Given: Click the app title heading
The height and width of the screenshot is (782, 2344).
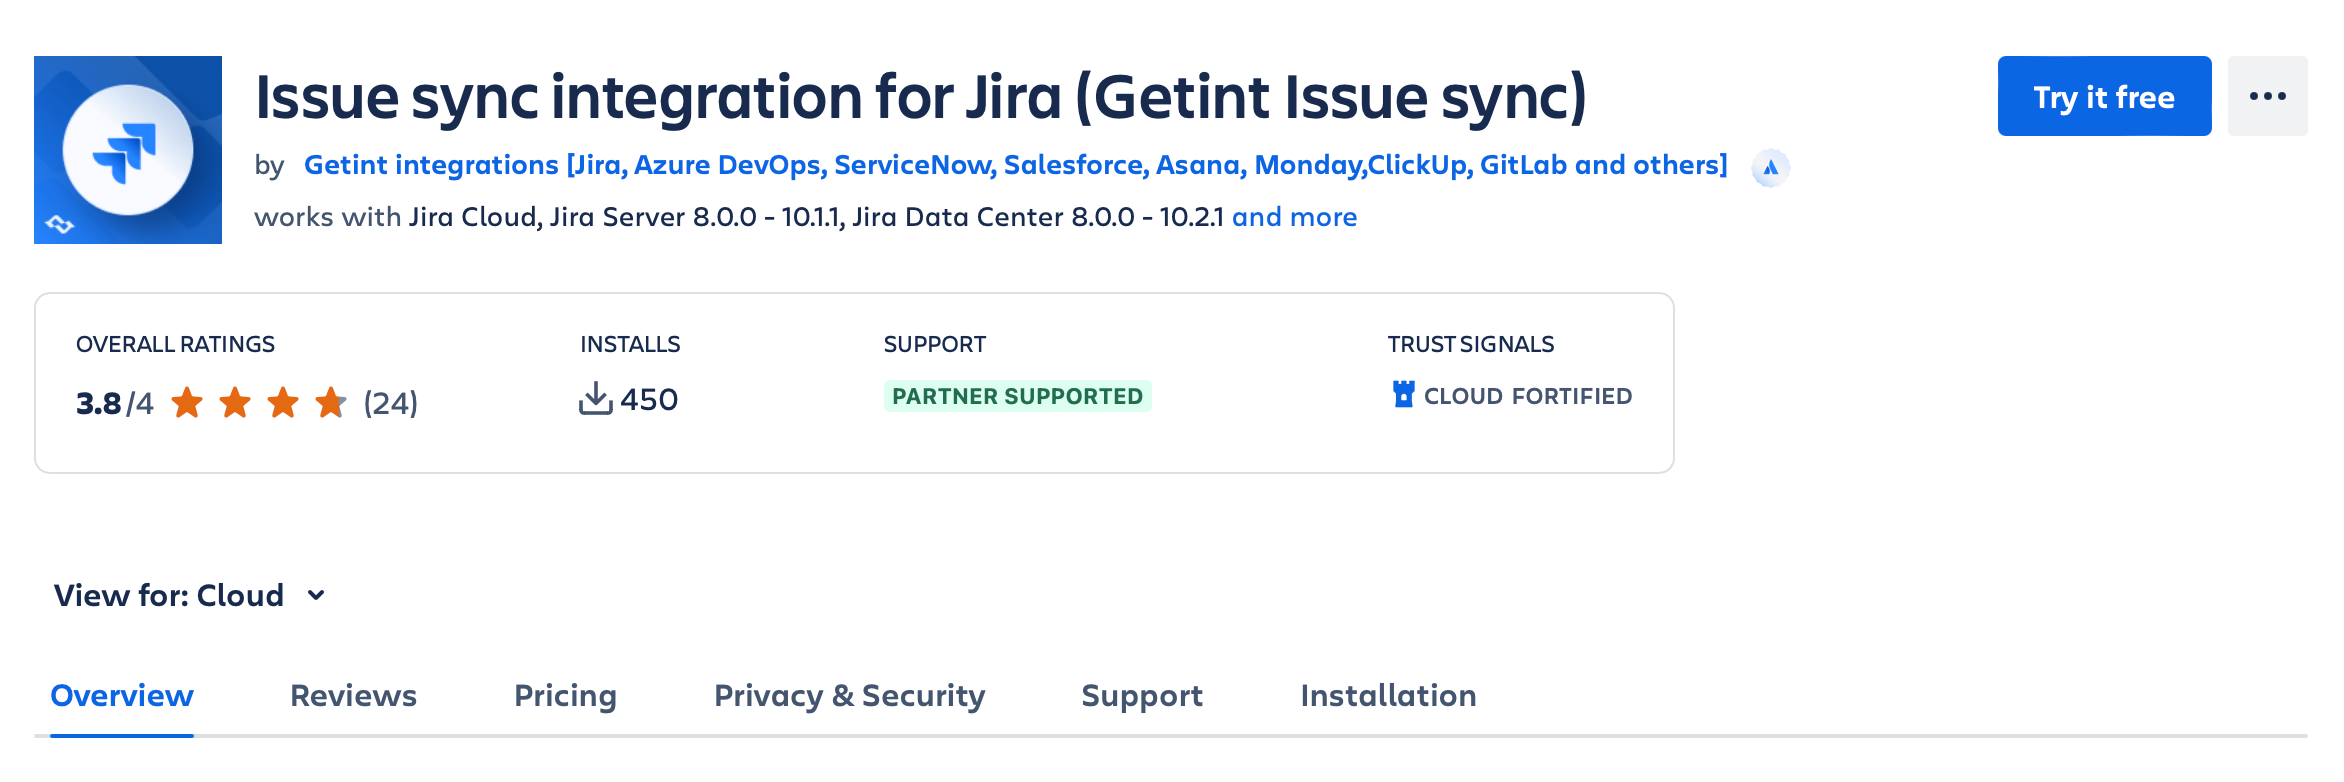Looking at the screenshot, I should (921, 97).
